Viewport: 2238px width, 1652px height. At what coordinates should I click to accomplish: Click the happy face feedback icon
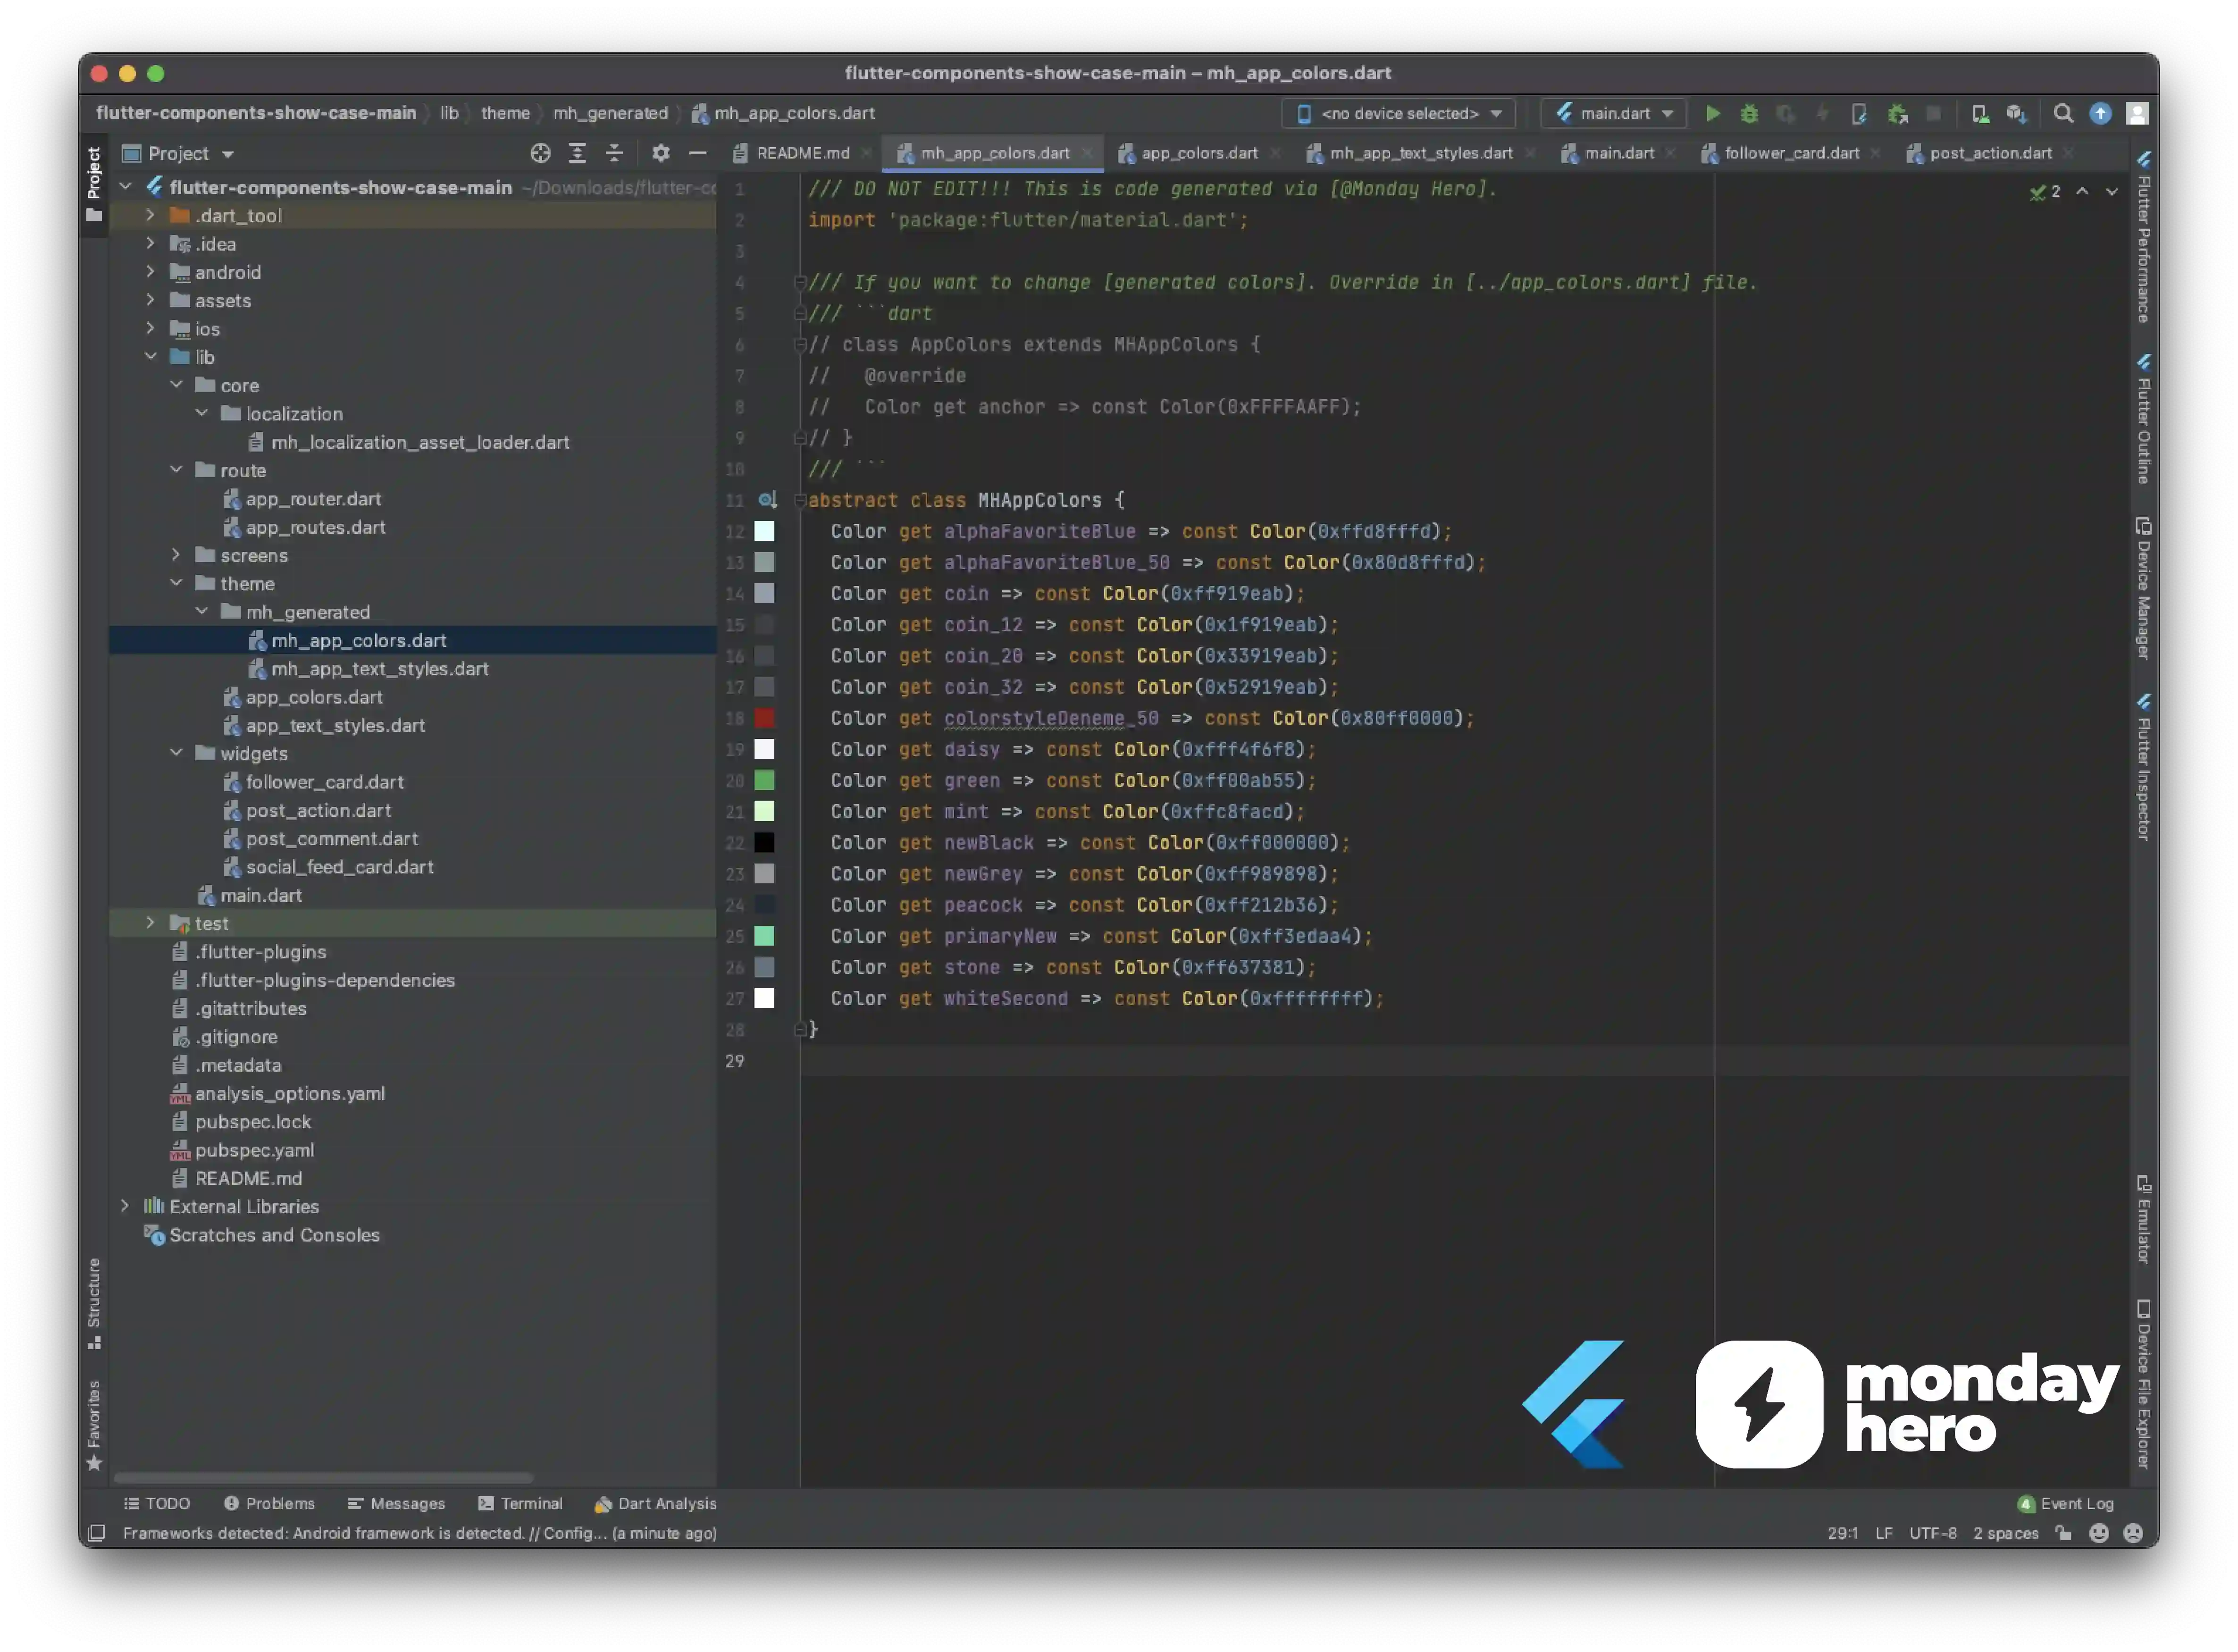point(2099,1534)
